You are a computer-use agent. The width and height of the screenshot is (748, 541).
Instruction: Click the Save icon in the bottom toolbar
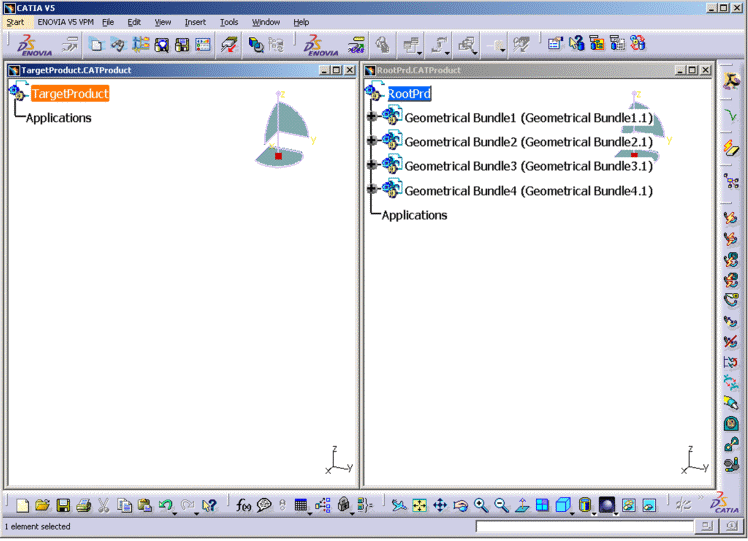point(63,506)
